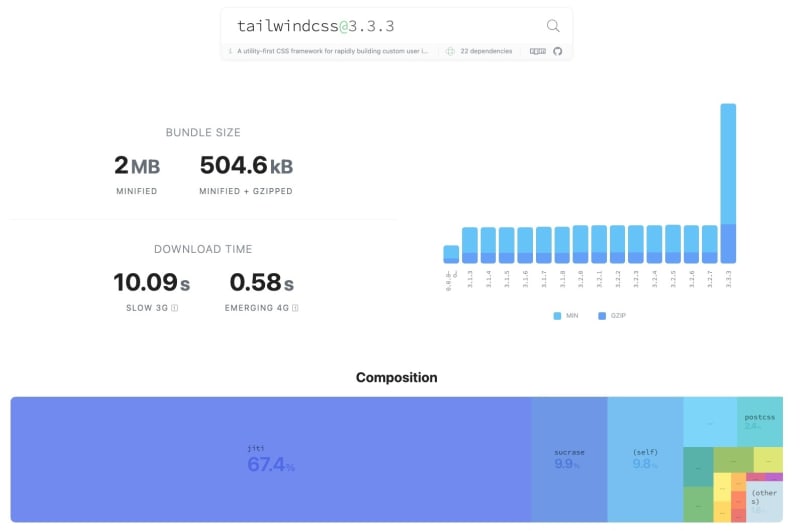Select the 3.2.3 version bar

click(x=636, y=244)
